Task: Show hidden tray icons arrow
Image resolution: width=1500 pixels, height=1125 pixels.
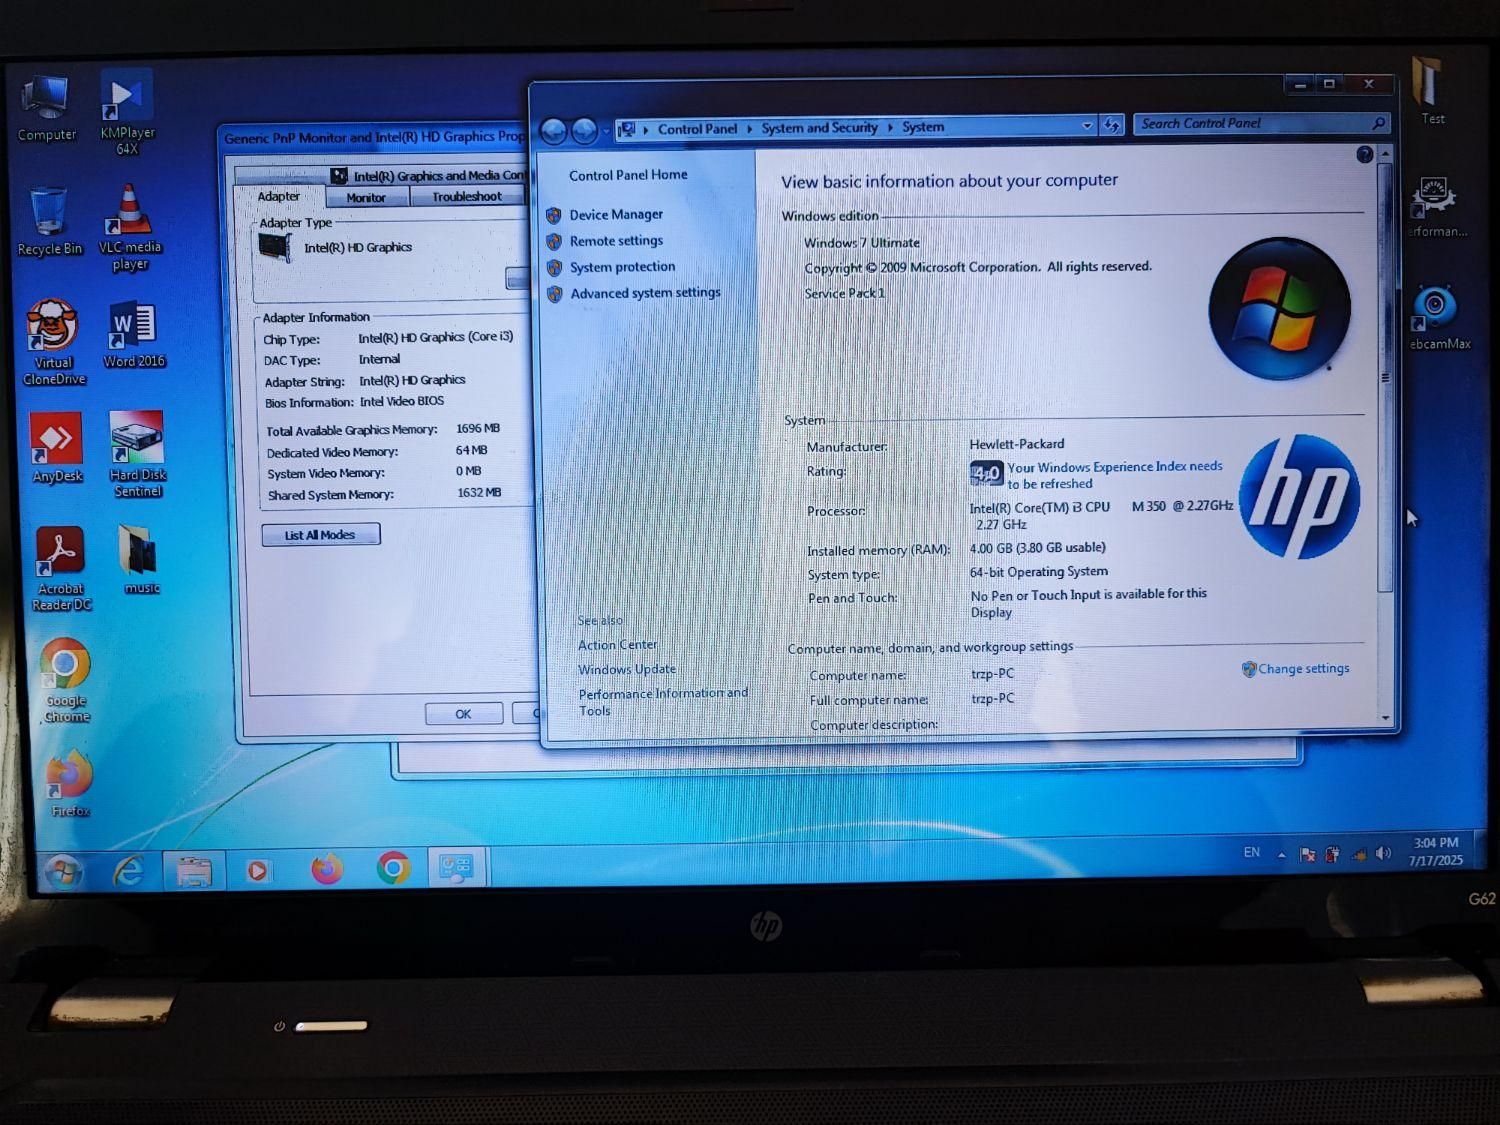Action: (1281, 854)
